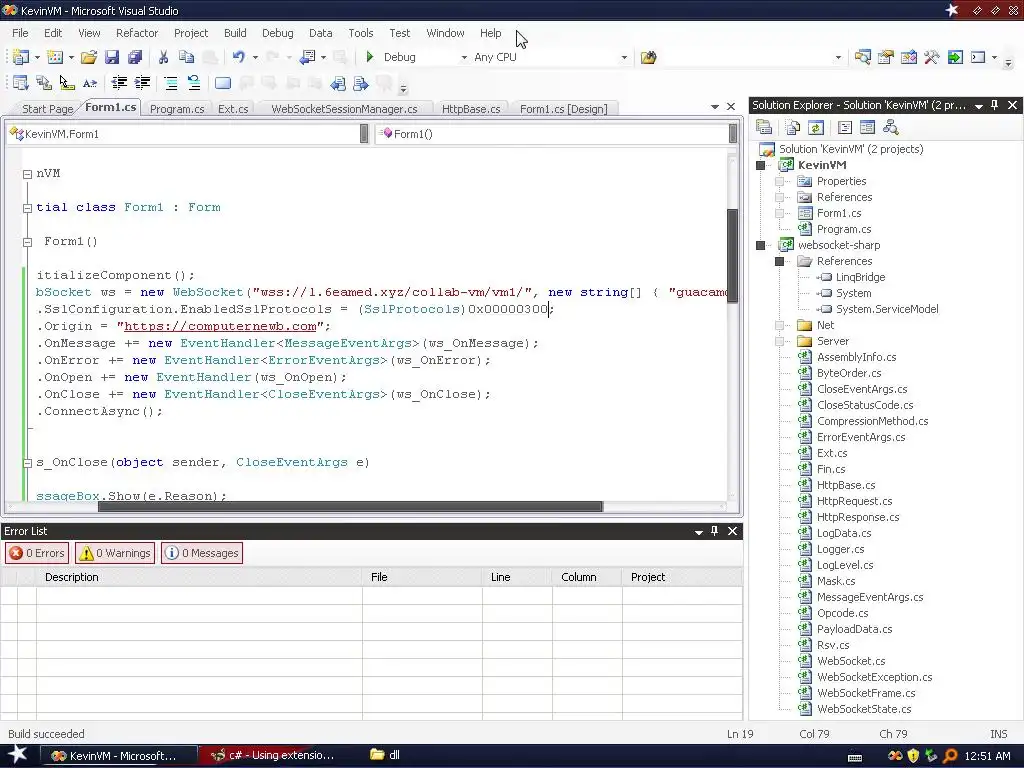
Task: Start debugging with green play icon
Action: pos(370,57)
